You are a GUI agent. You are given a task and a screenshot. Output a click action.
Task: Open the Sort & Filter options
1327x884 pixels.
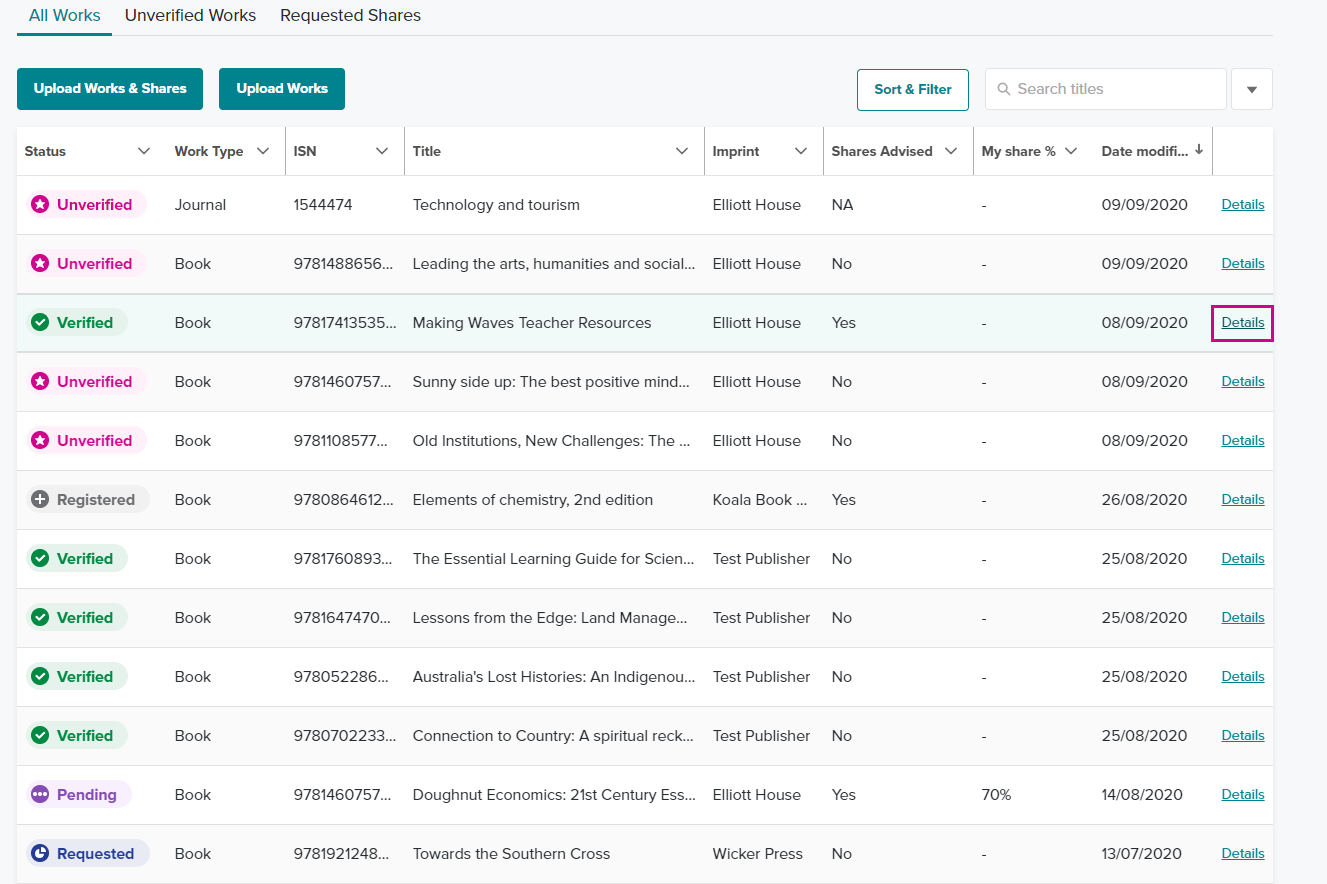913,89
